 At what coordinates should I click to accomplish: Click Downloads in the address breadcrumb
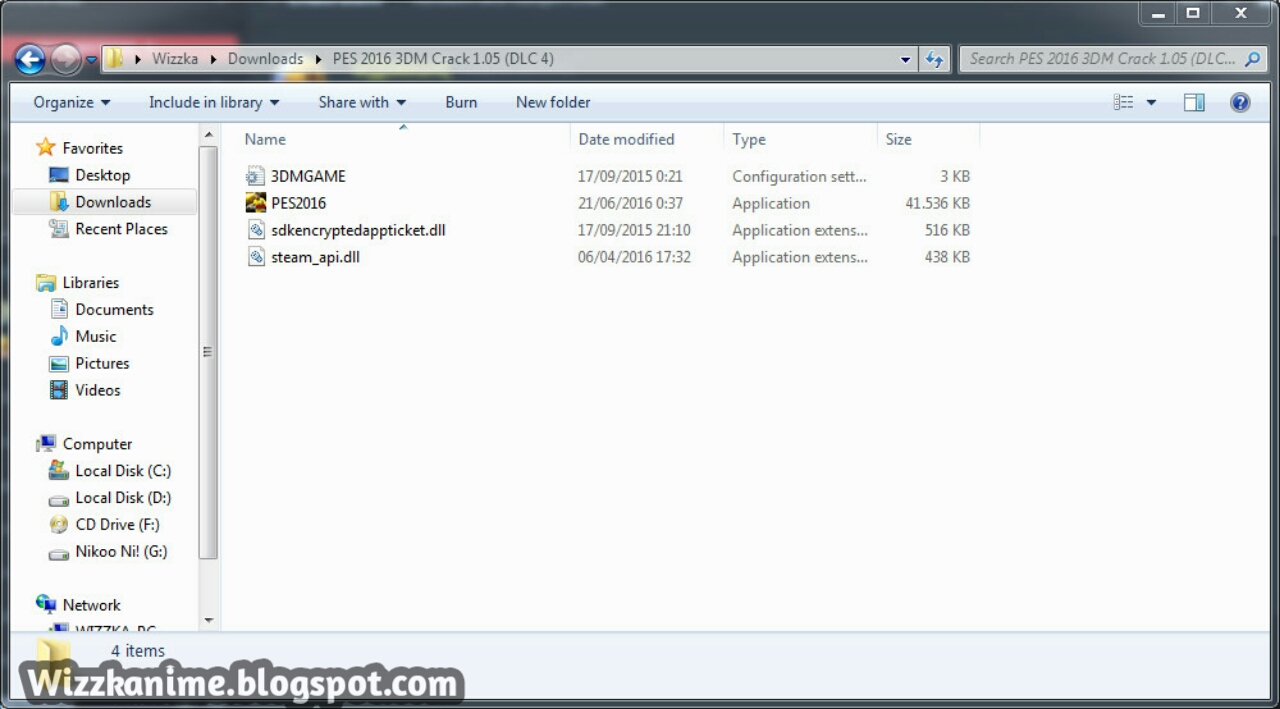coord(265,59)
